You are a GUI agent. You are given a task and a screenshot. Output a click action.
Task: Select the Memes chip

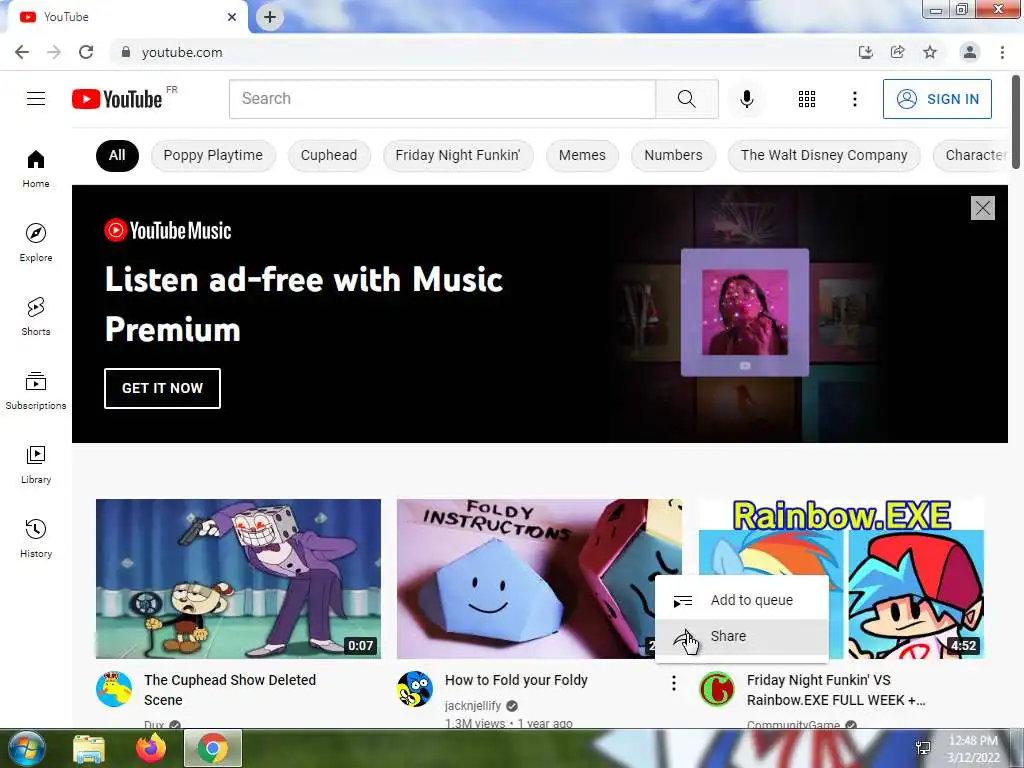(x=582, y=155)
